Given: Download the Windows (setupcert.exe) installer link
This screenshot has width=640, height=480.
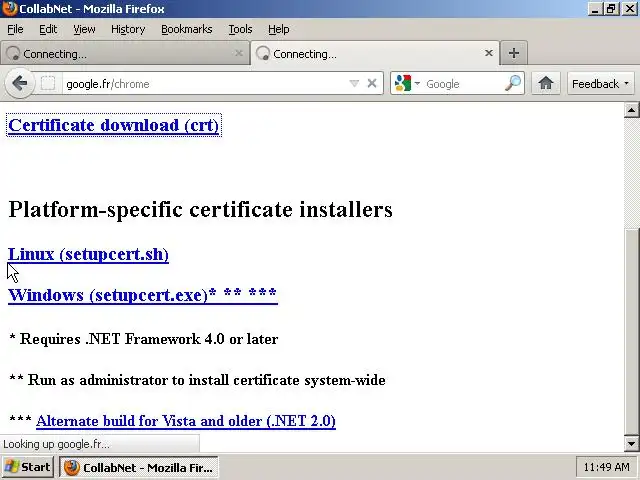Looking at the screenshot, I should point(143,295).
